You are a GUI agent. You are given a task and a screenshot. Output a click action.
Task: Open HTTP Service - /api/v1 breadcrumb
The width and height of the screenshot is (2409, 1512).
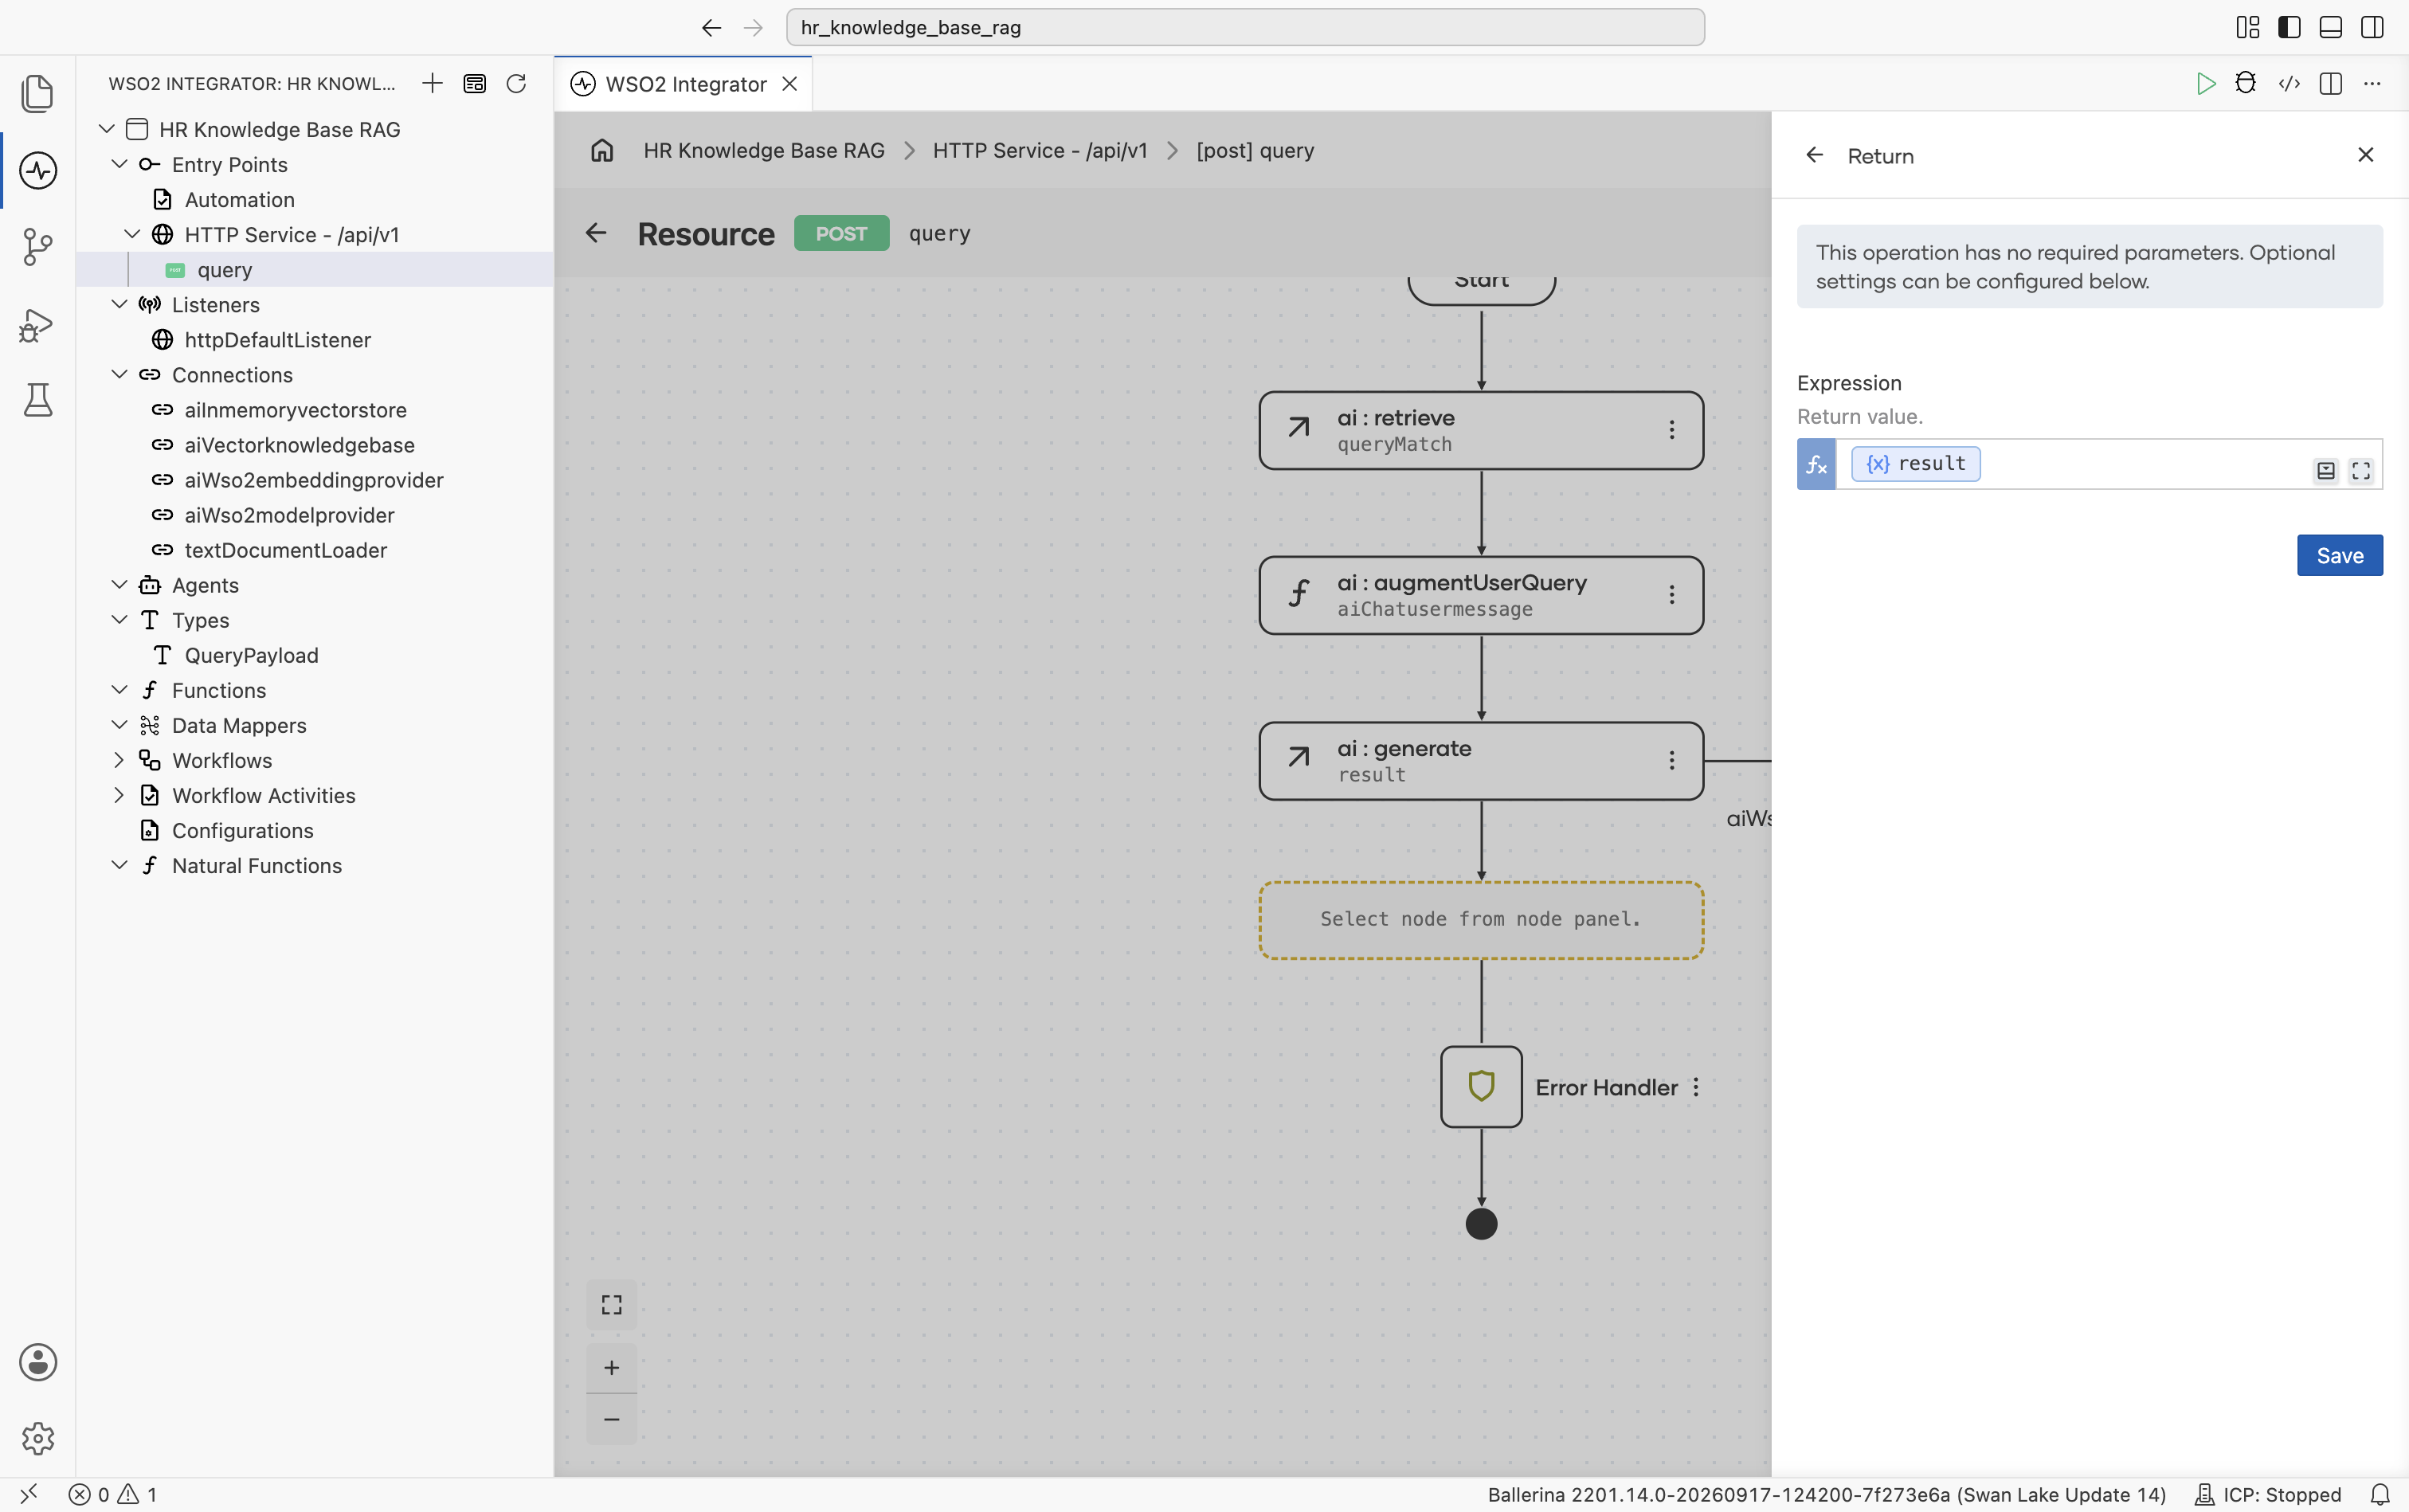[x=1040, y=150]
